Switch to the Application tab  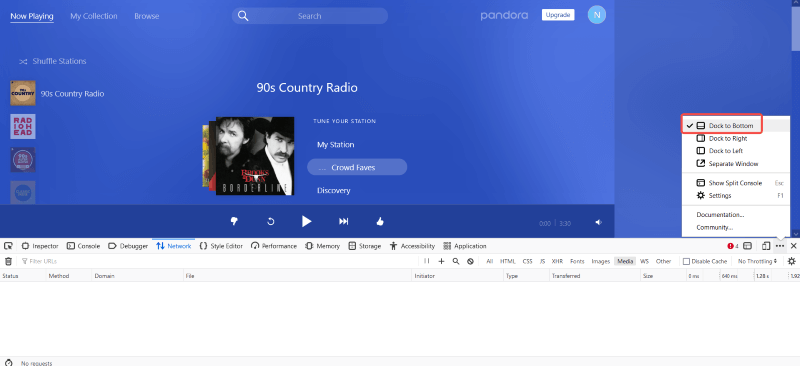coord(465,246)
